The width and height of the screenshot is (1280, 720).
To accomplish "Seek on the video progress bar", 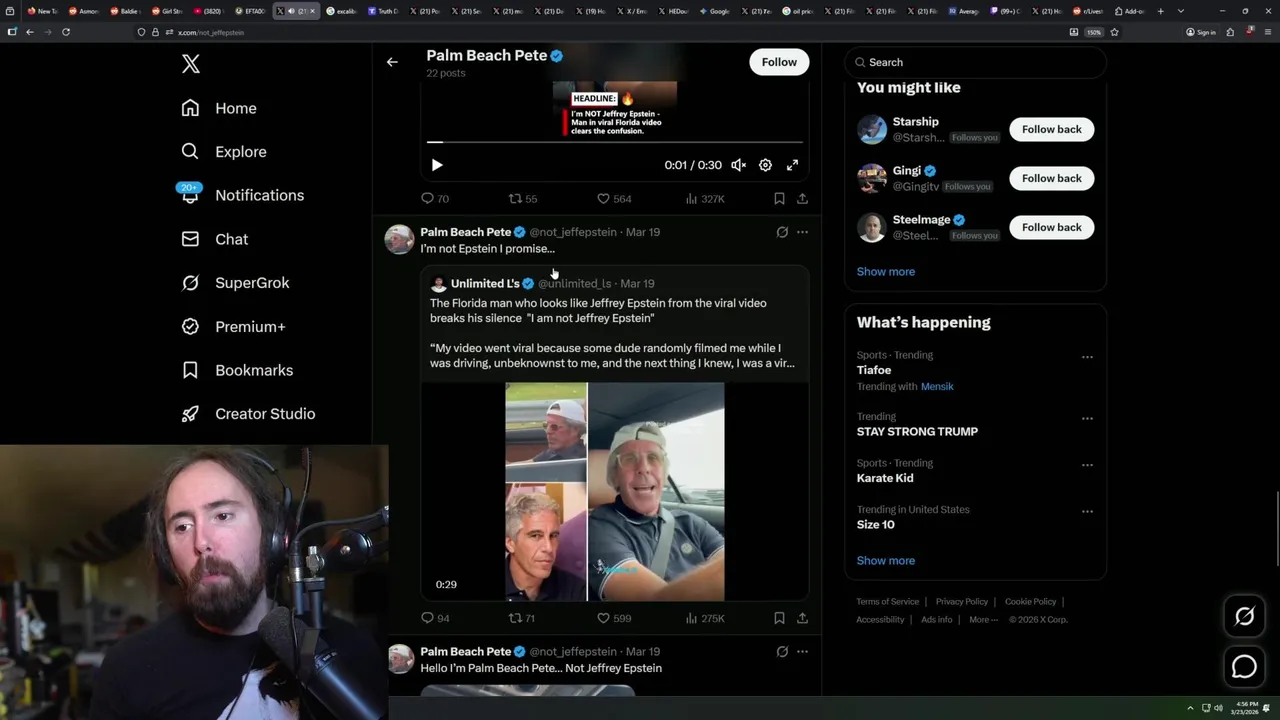I will pos(615,142).
